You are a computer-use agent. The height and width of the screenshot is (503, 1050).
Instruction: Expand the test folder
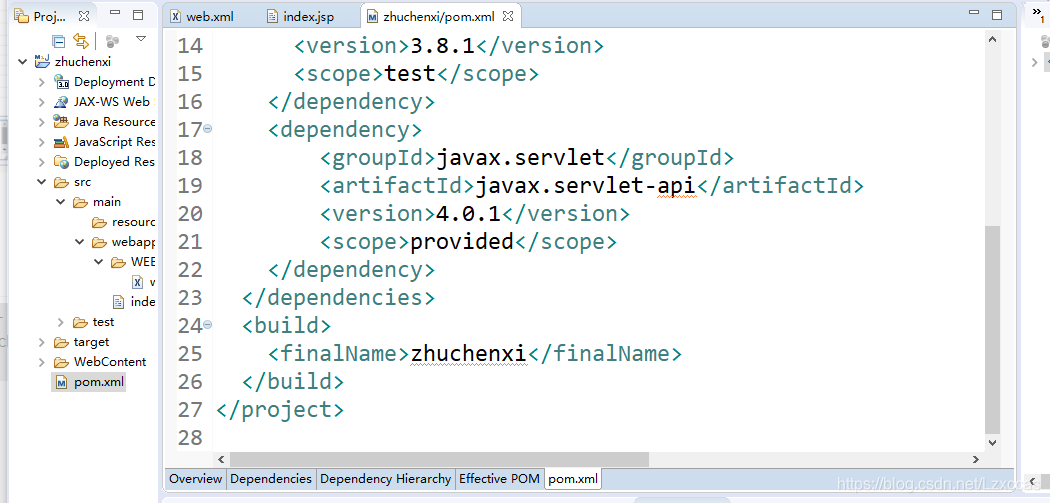[60, 322]
